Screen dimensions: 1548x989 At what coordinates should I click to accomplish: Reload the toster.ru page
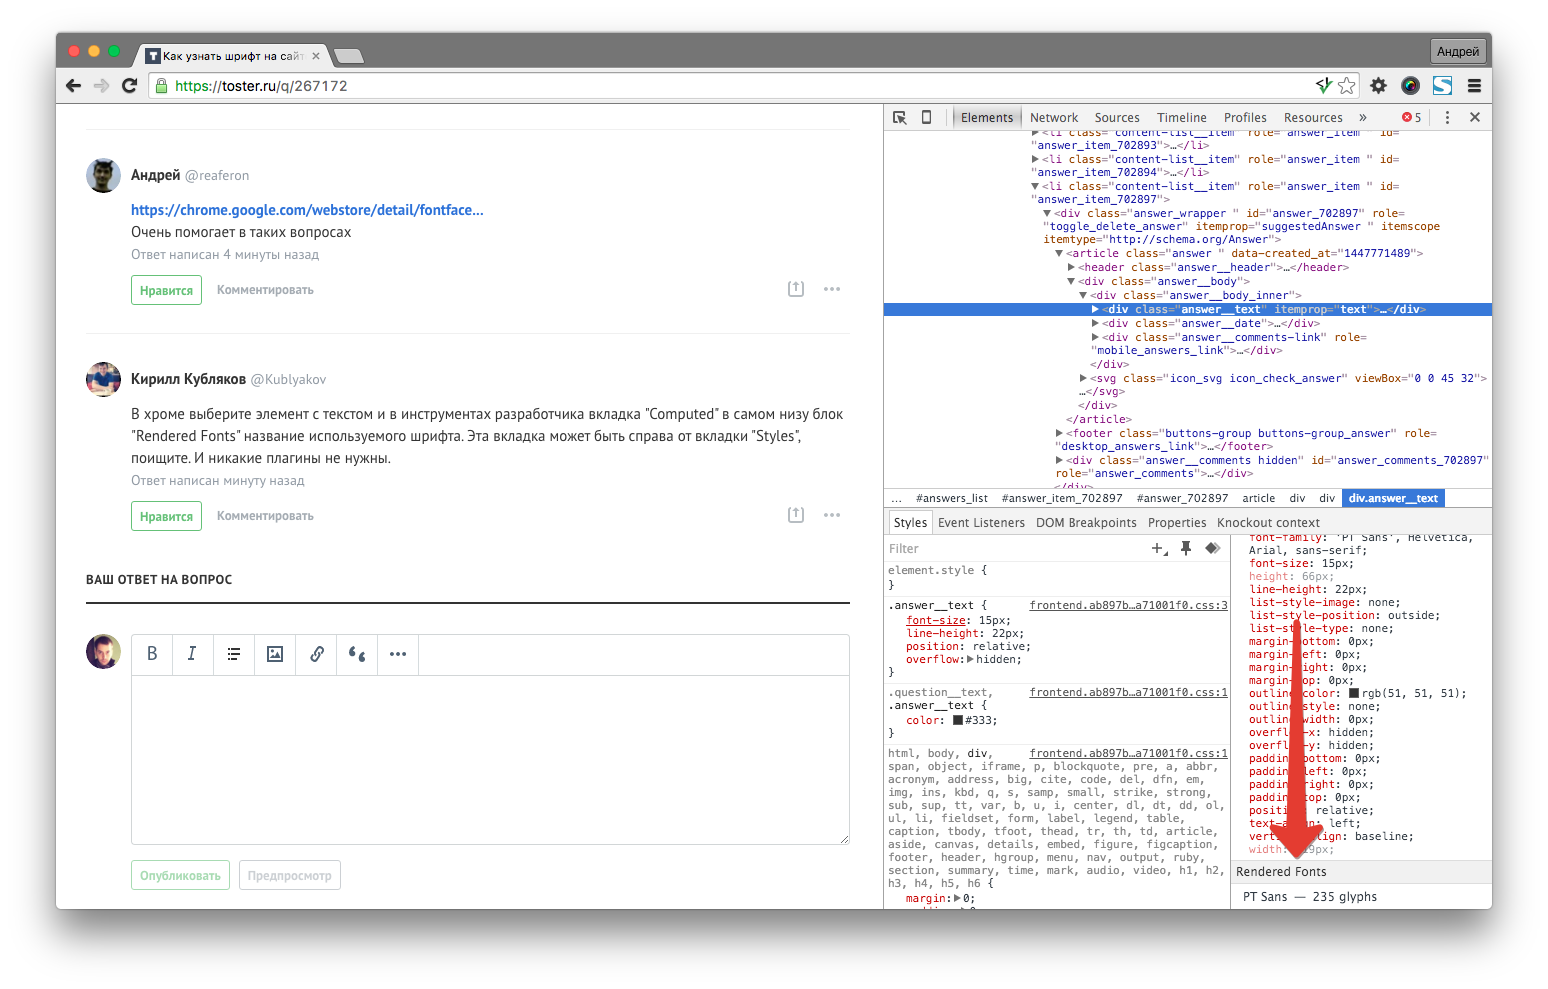coord(129,86)
